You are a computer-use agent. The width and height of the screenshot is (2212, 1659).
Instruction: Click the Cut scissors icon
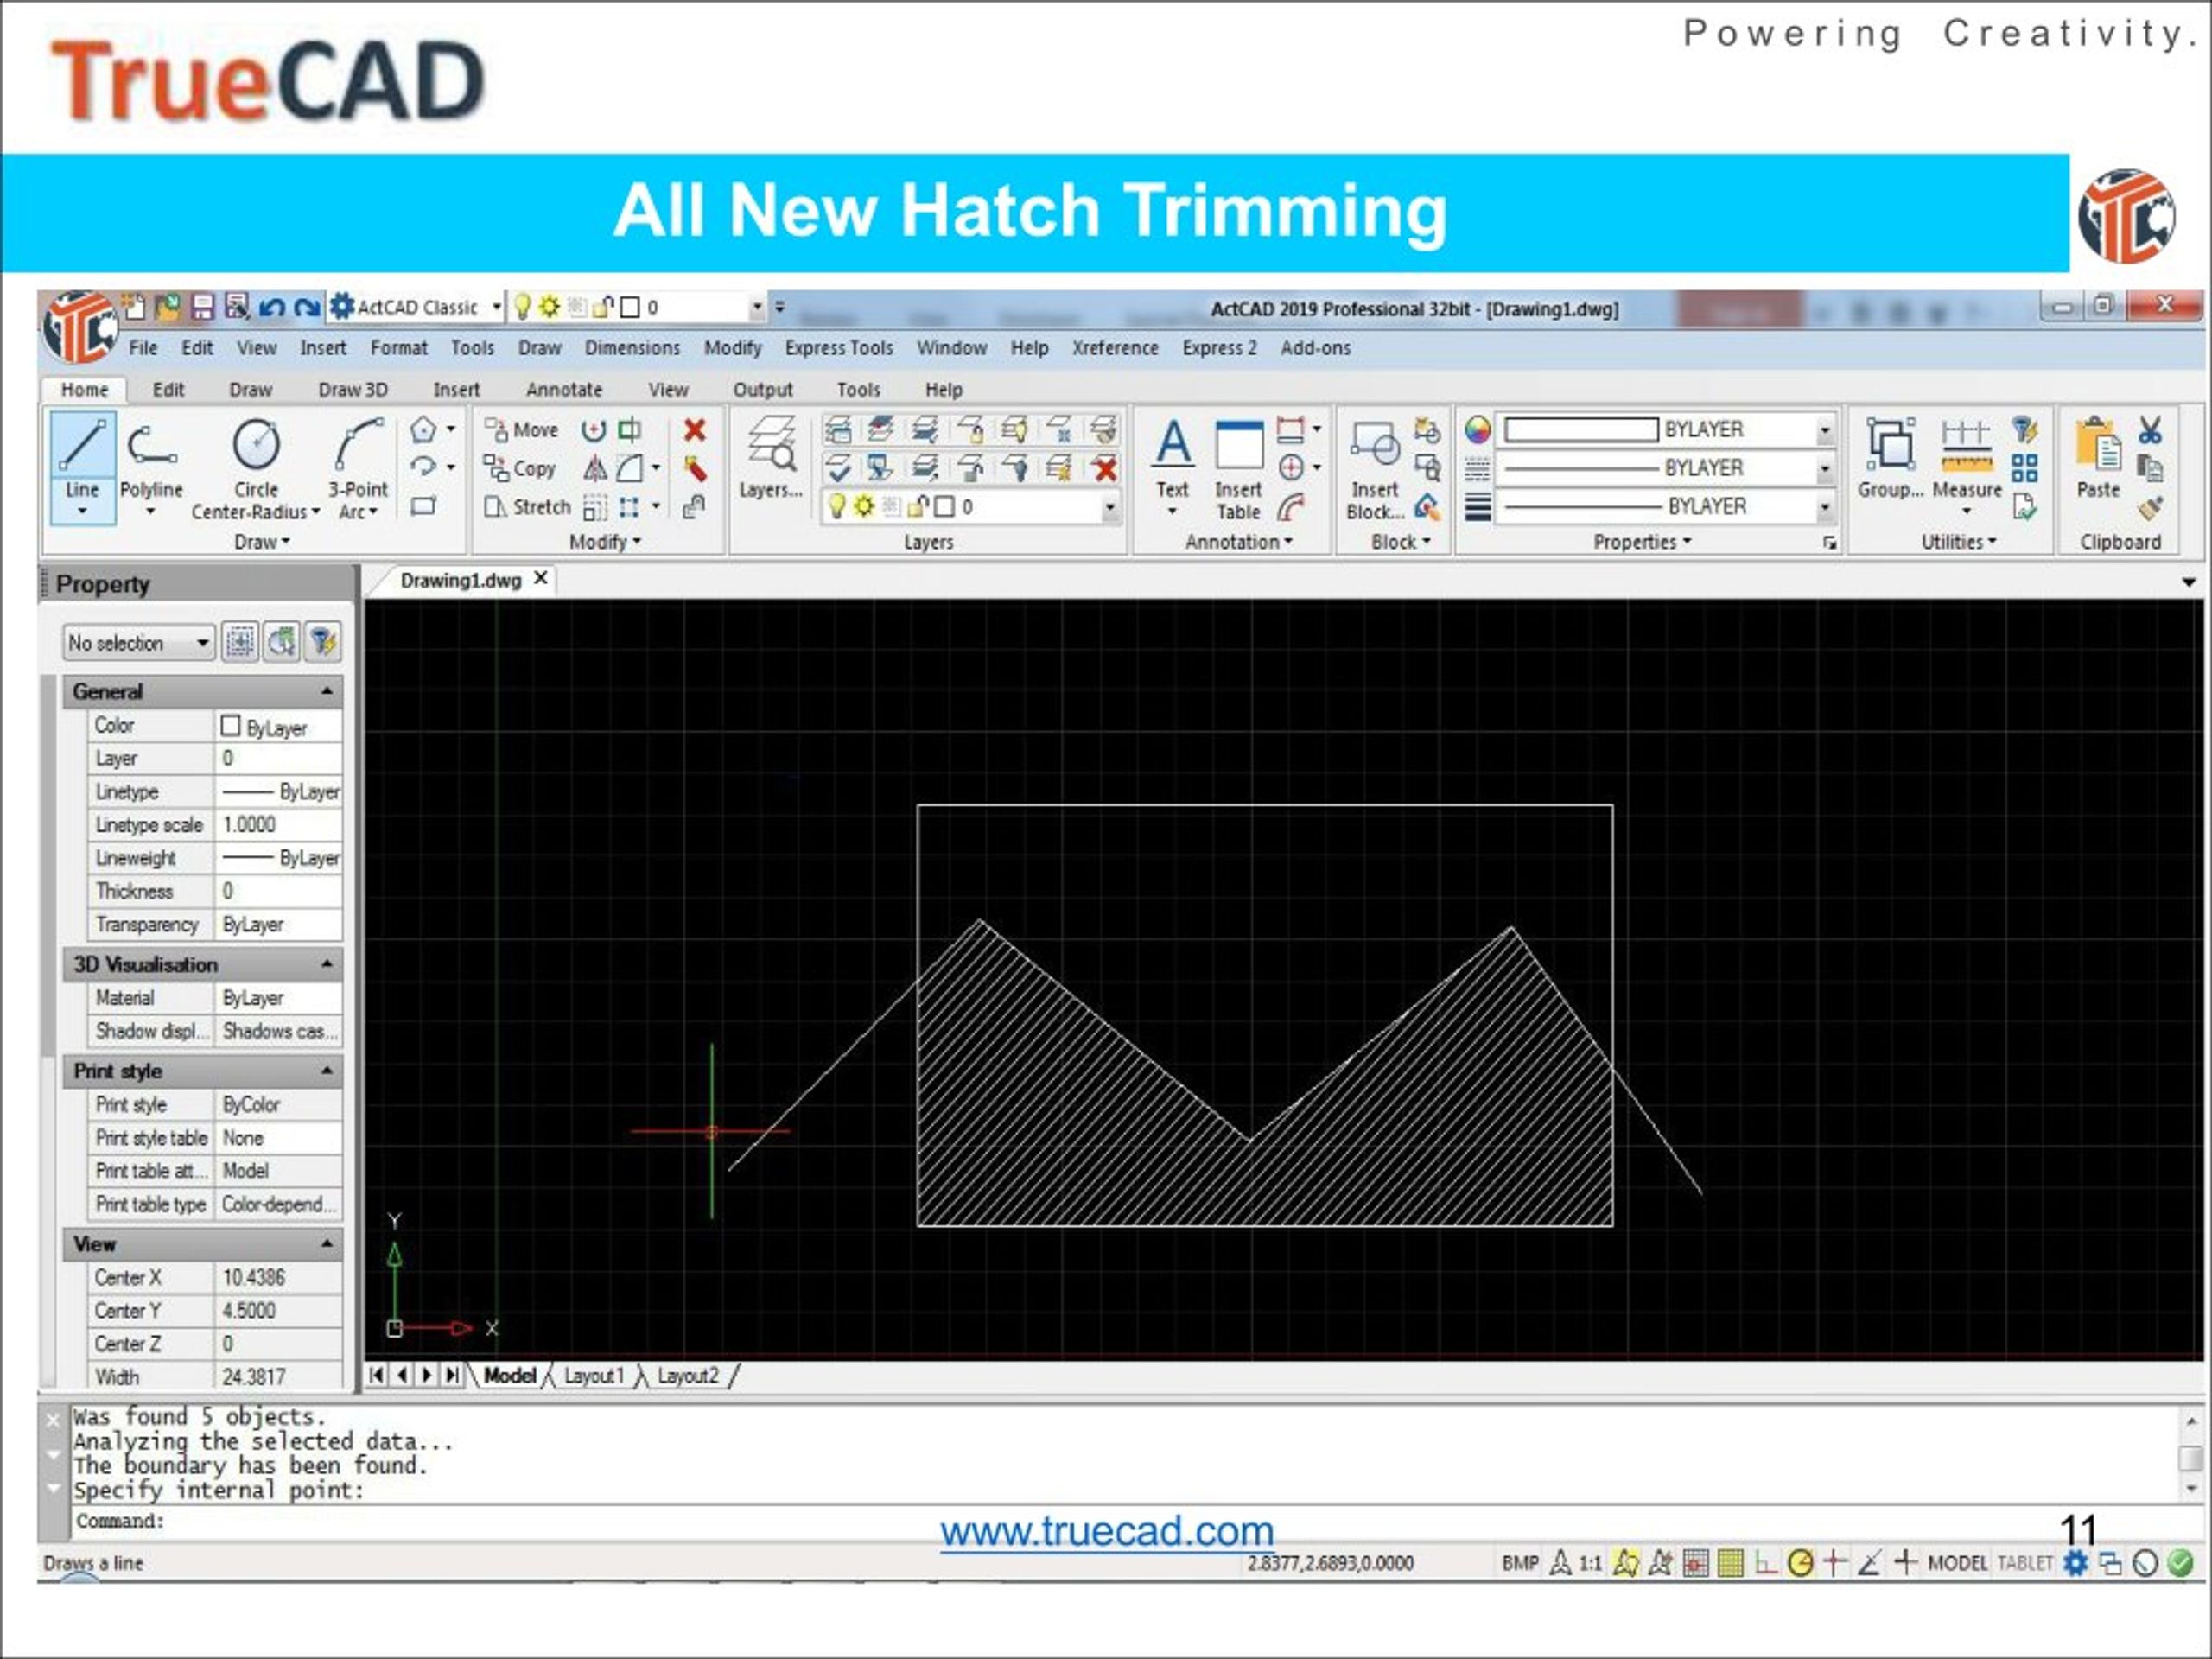coord(2150,430)
